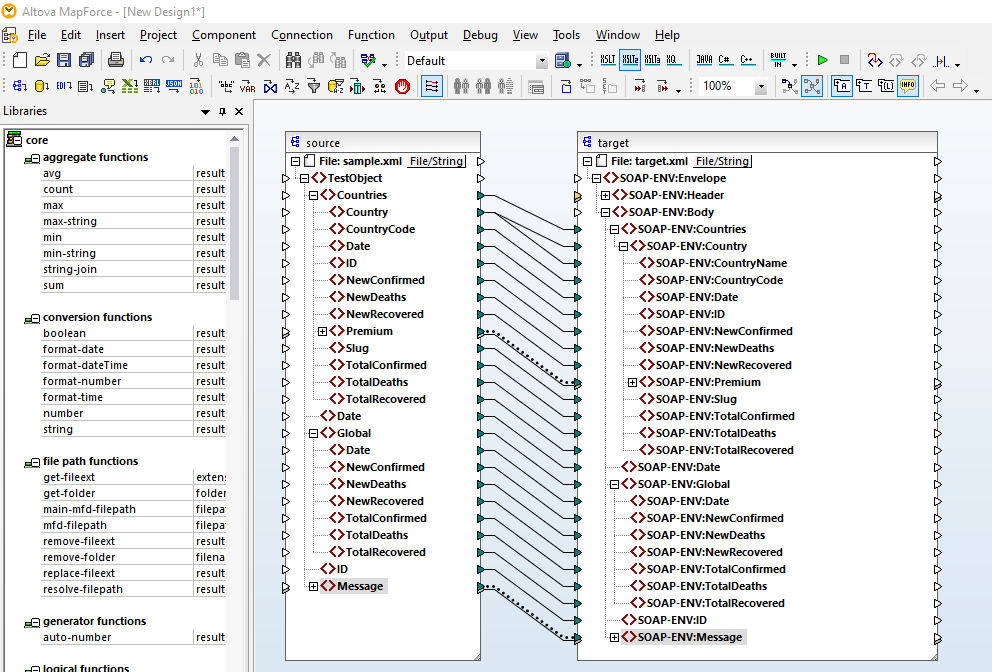992x672 pixels.
Task: Insert a JSON schema component
Action: coord(174,87)
